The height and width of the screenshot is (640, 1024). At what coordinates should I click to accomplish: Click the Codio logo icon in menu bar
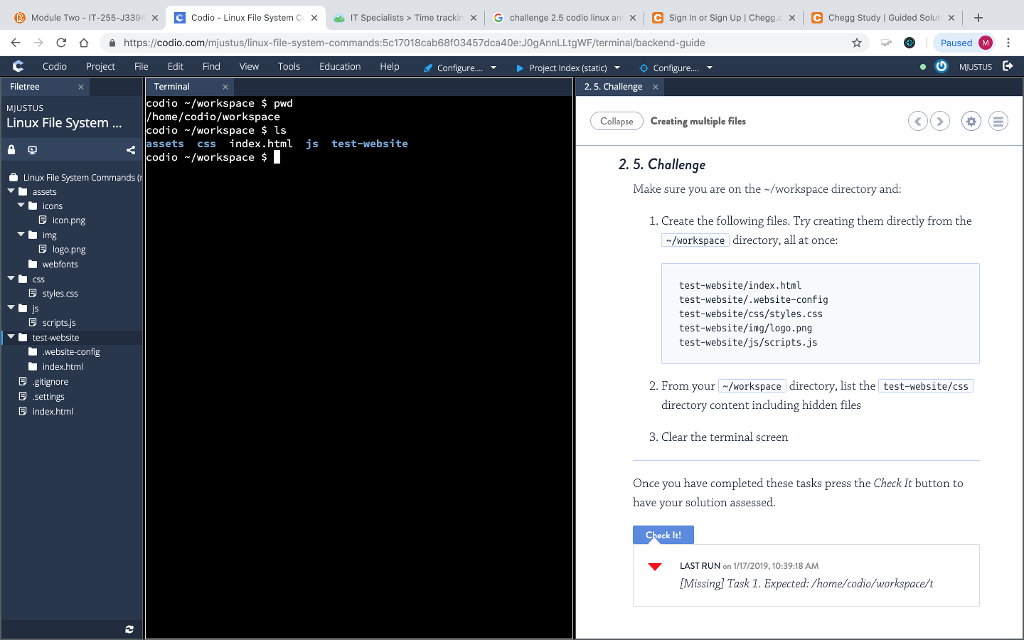coord(18,66)
